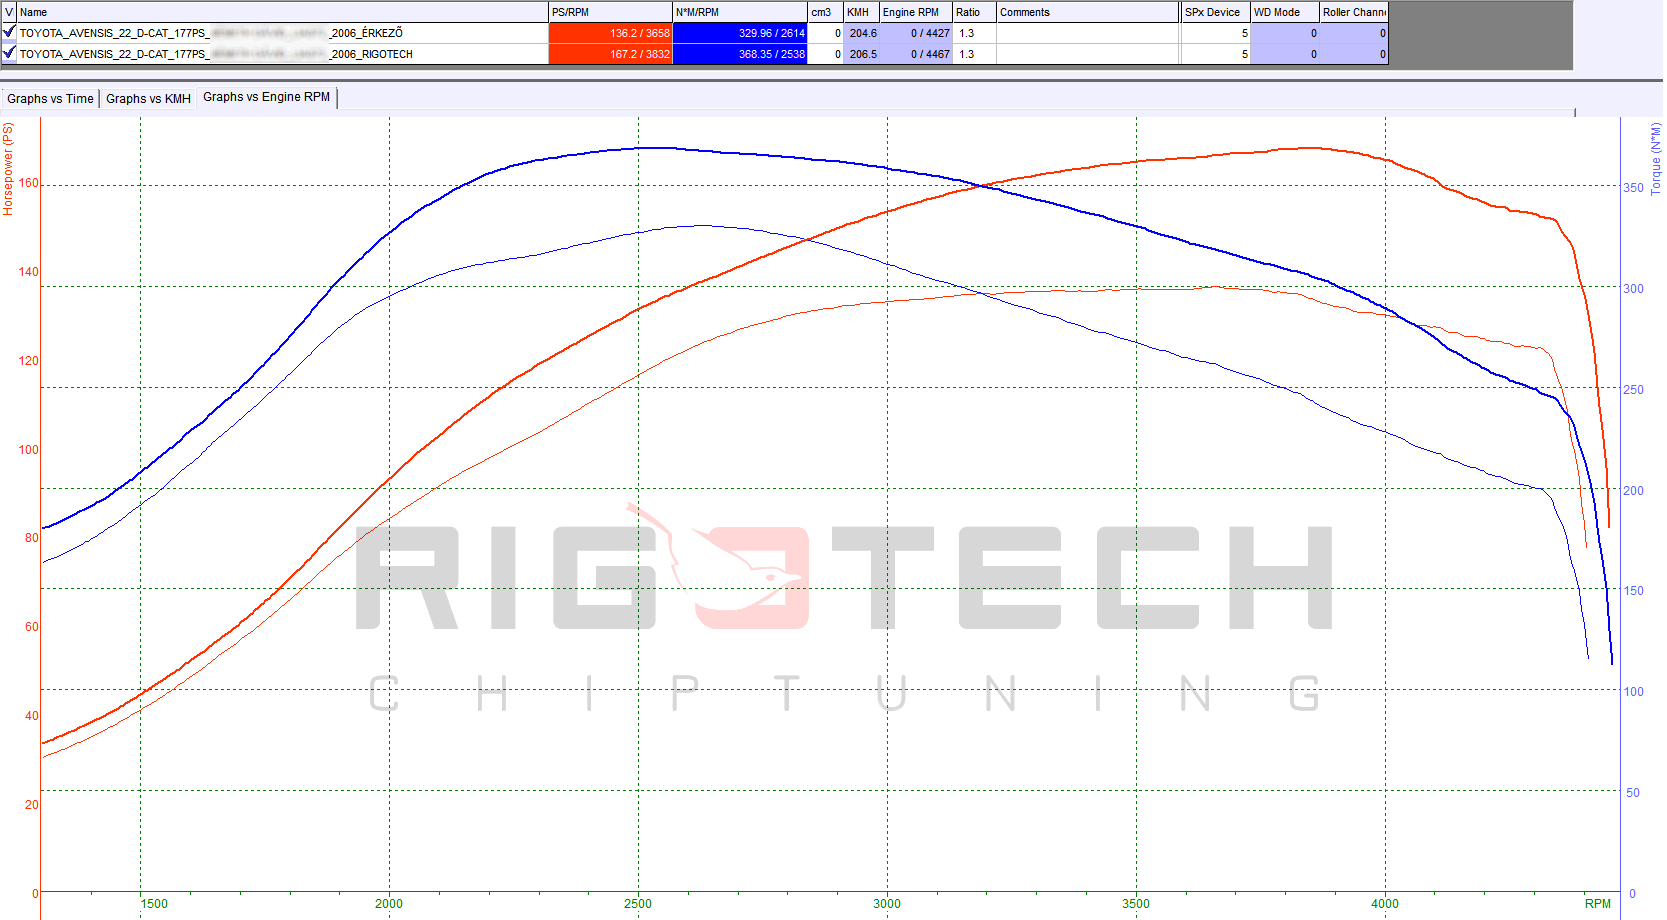Click the Roller Channel column header
The width and height of the screenshot is (1667, 920).
point(1354,12)
